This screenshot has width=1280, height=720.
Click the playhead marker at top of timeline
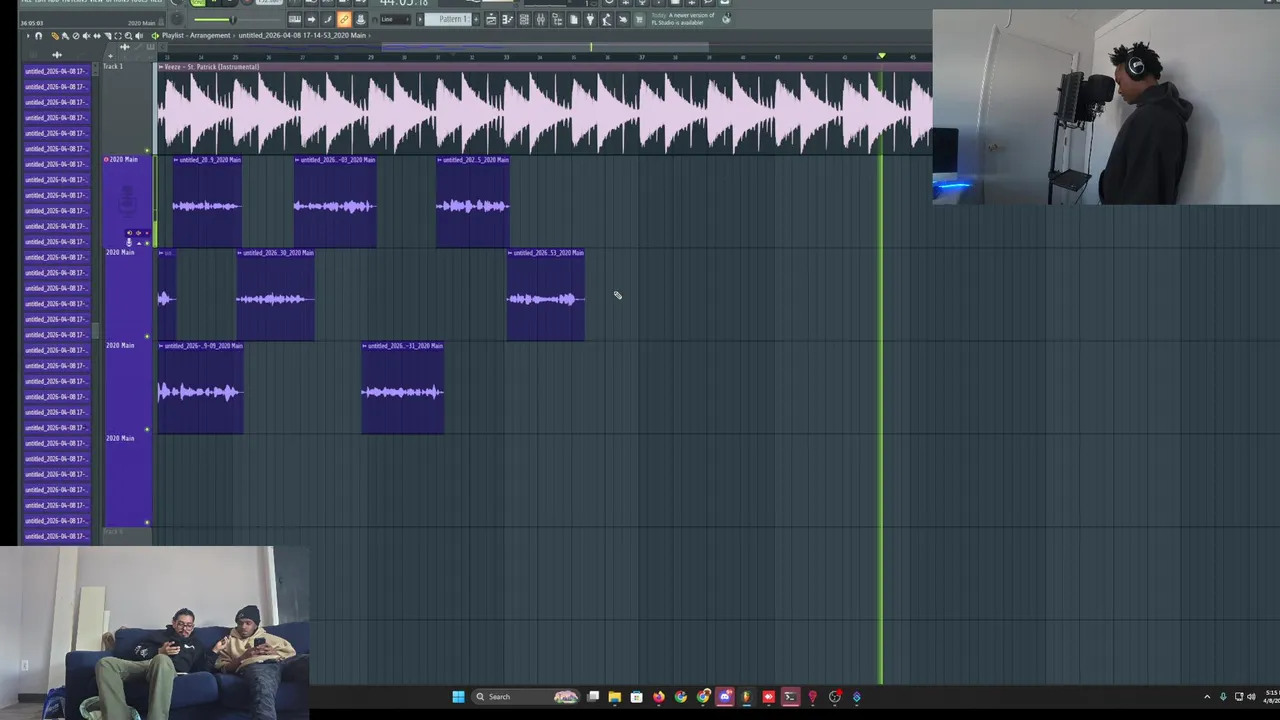click(x=881, y=56)
